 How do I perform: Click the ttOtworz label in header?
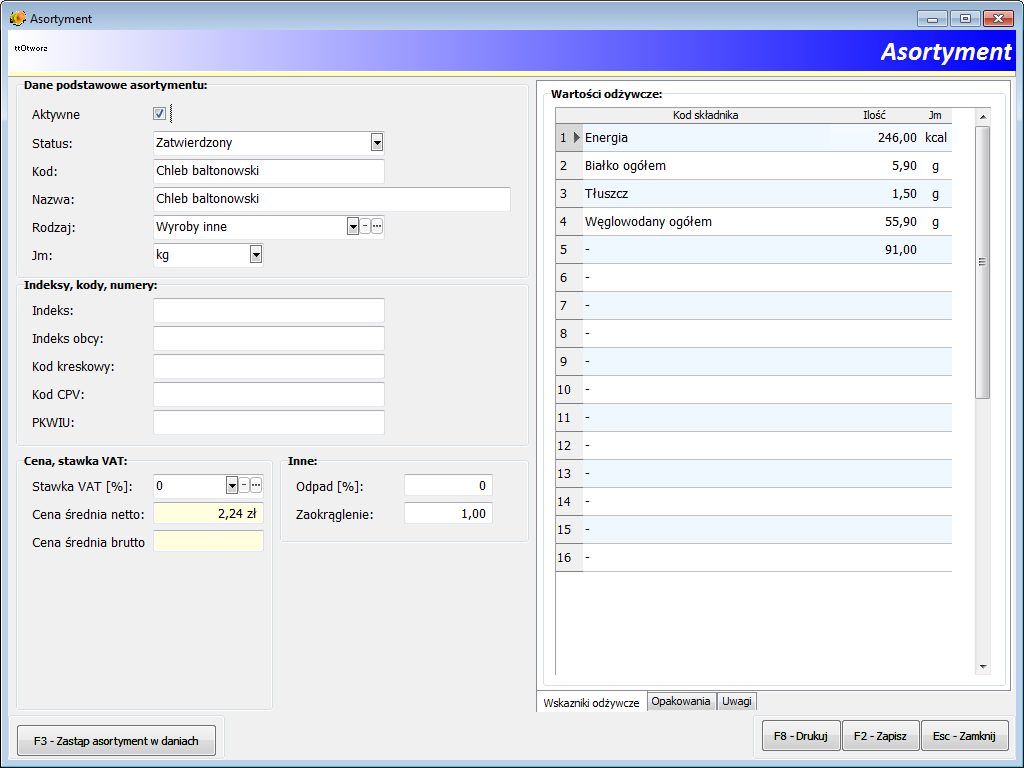pyautogui.click(x=31, y=48)
